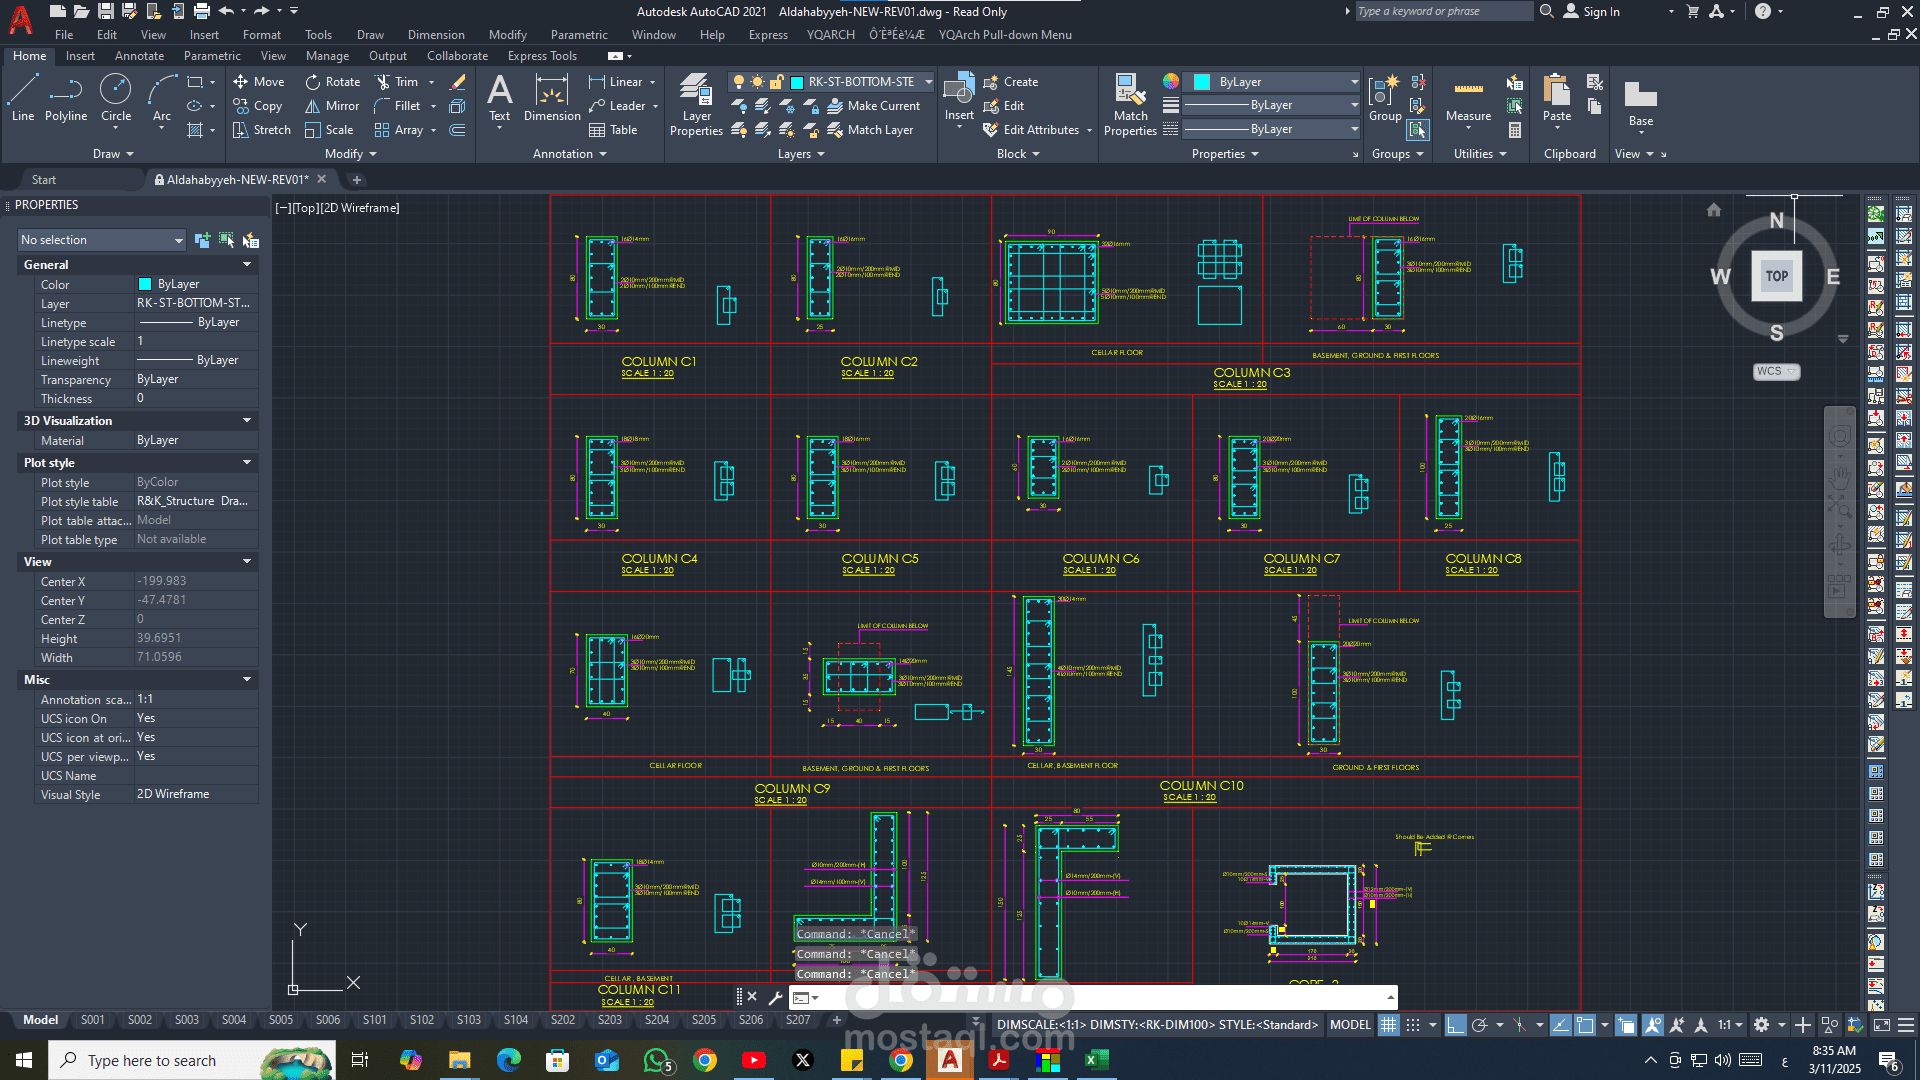
Task: Click the Match Layer button
Action: click(870, 130)
